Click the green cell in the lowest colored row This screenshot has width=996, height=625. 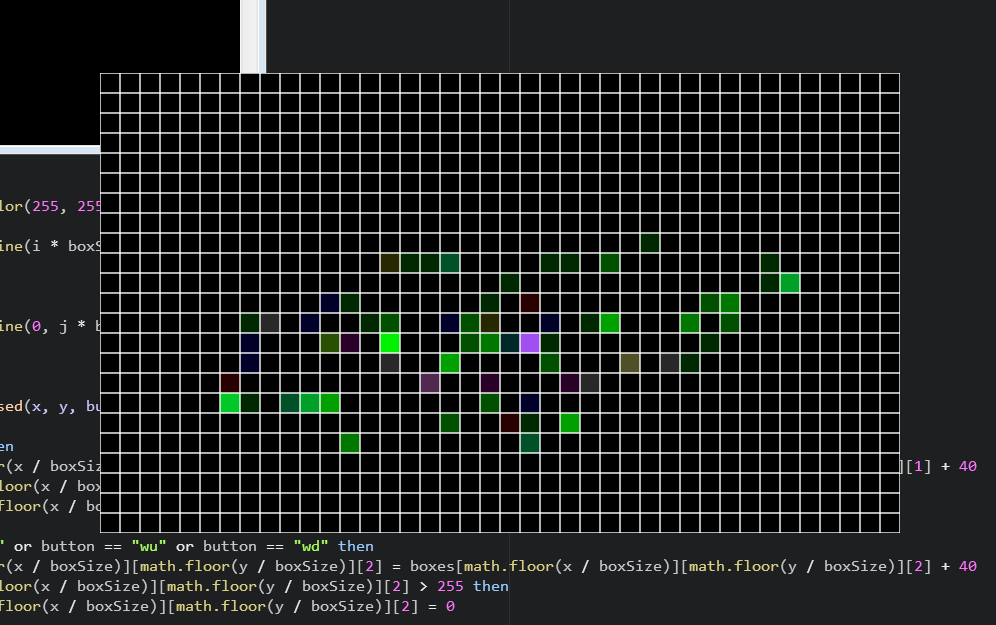pos(350,443)
